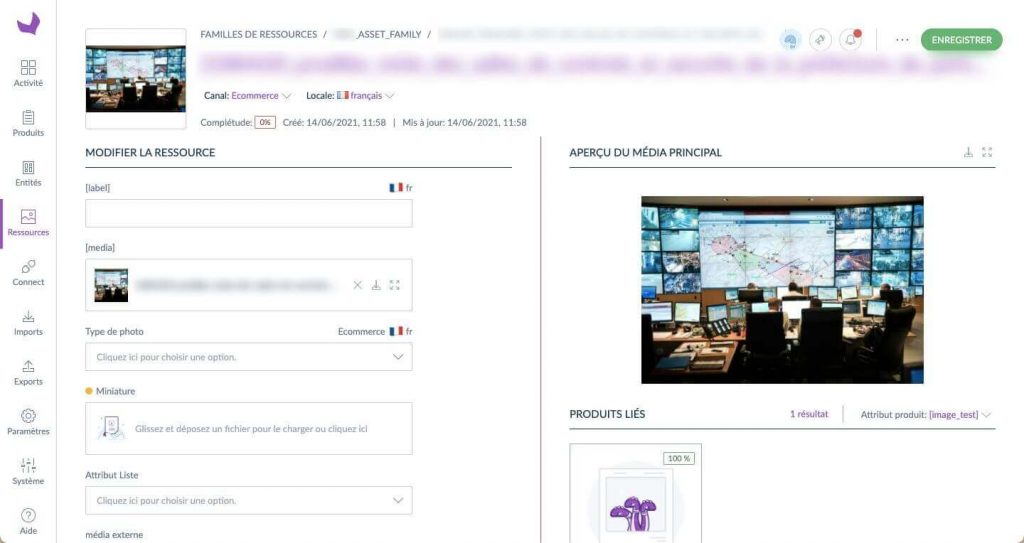Open the announcements megaphone icon
The width and height of the screenshot is (1024, 543).
click(x=820, y=40)
